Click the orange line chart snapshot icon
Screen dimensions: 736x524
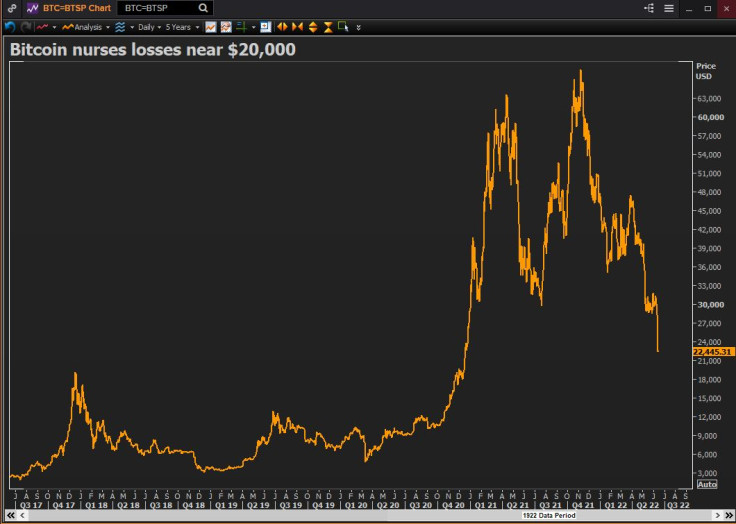click(x=211, y=27)
